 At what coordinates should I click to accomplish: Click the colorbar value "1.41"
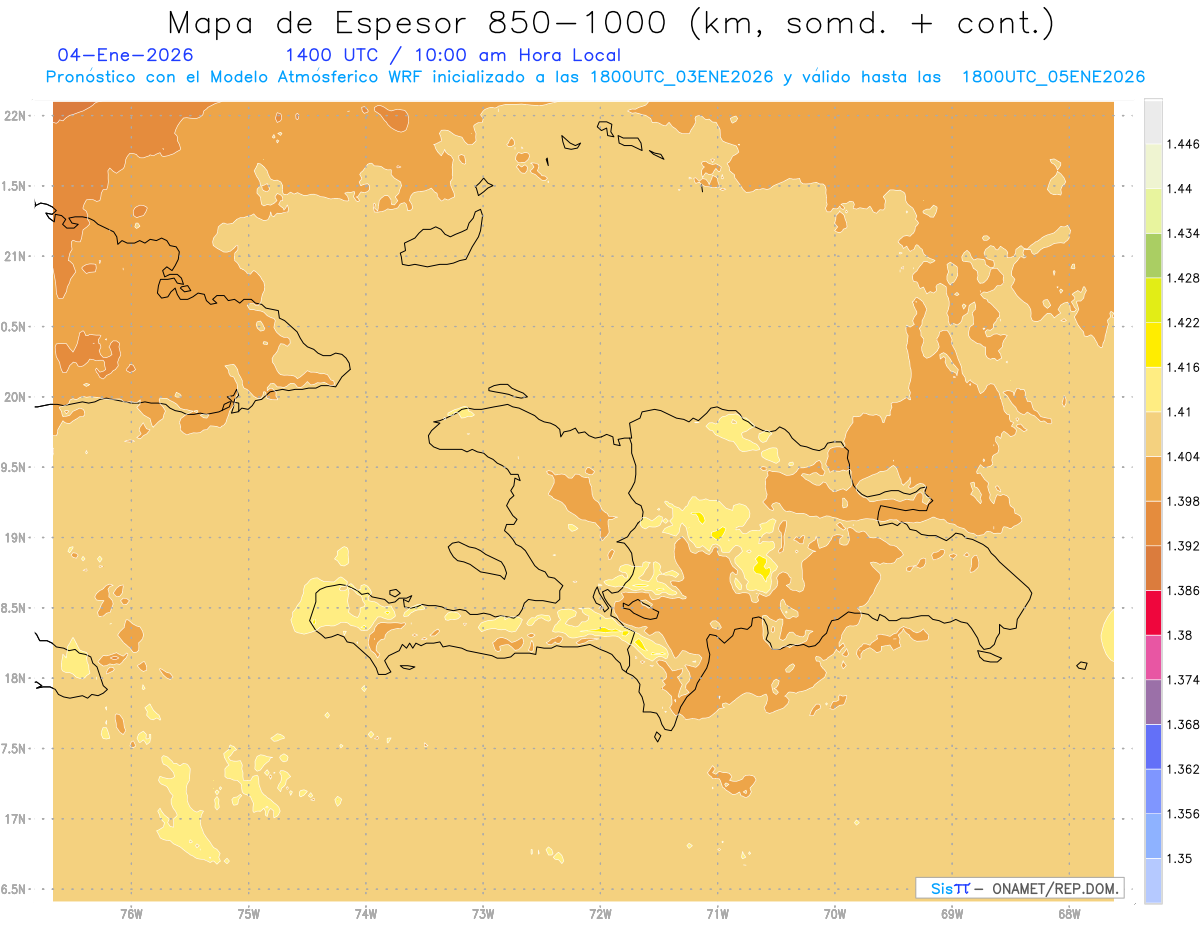pyautogui.click(x=1179, y=412)
